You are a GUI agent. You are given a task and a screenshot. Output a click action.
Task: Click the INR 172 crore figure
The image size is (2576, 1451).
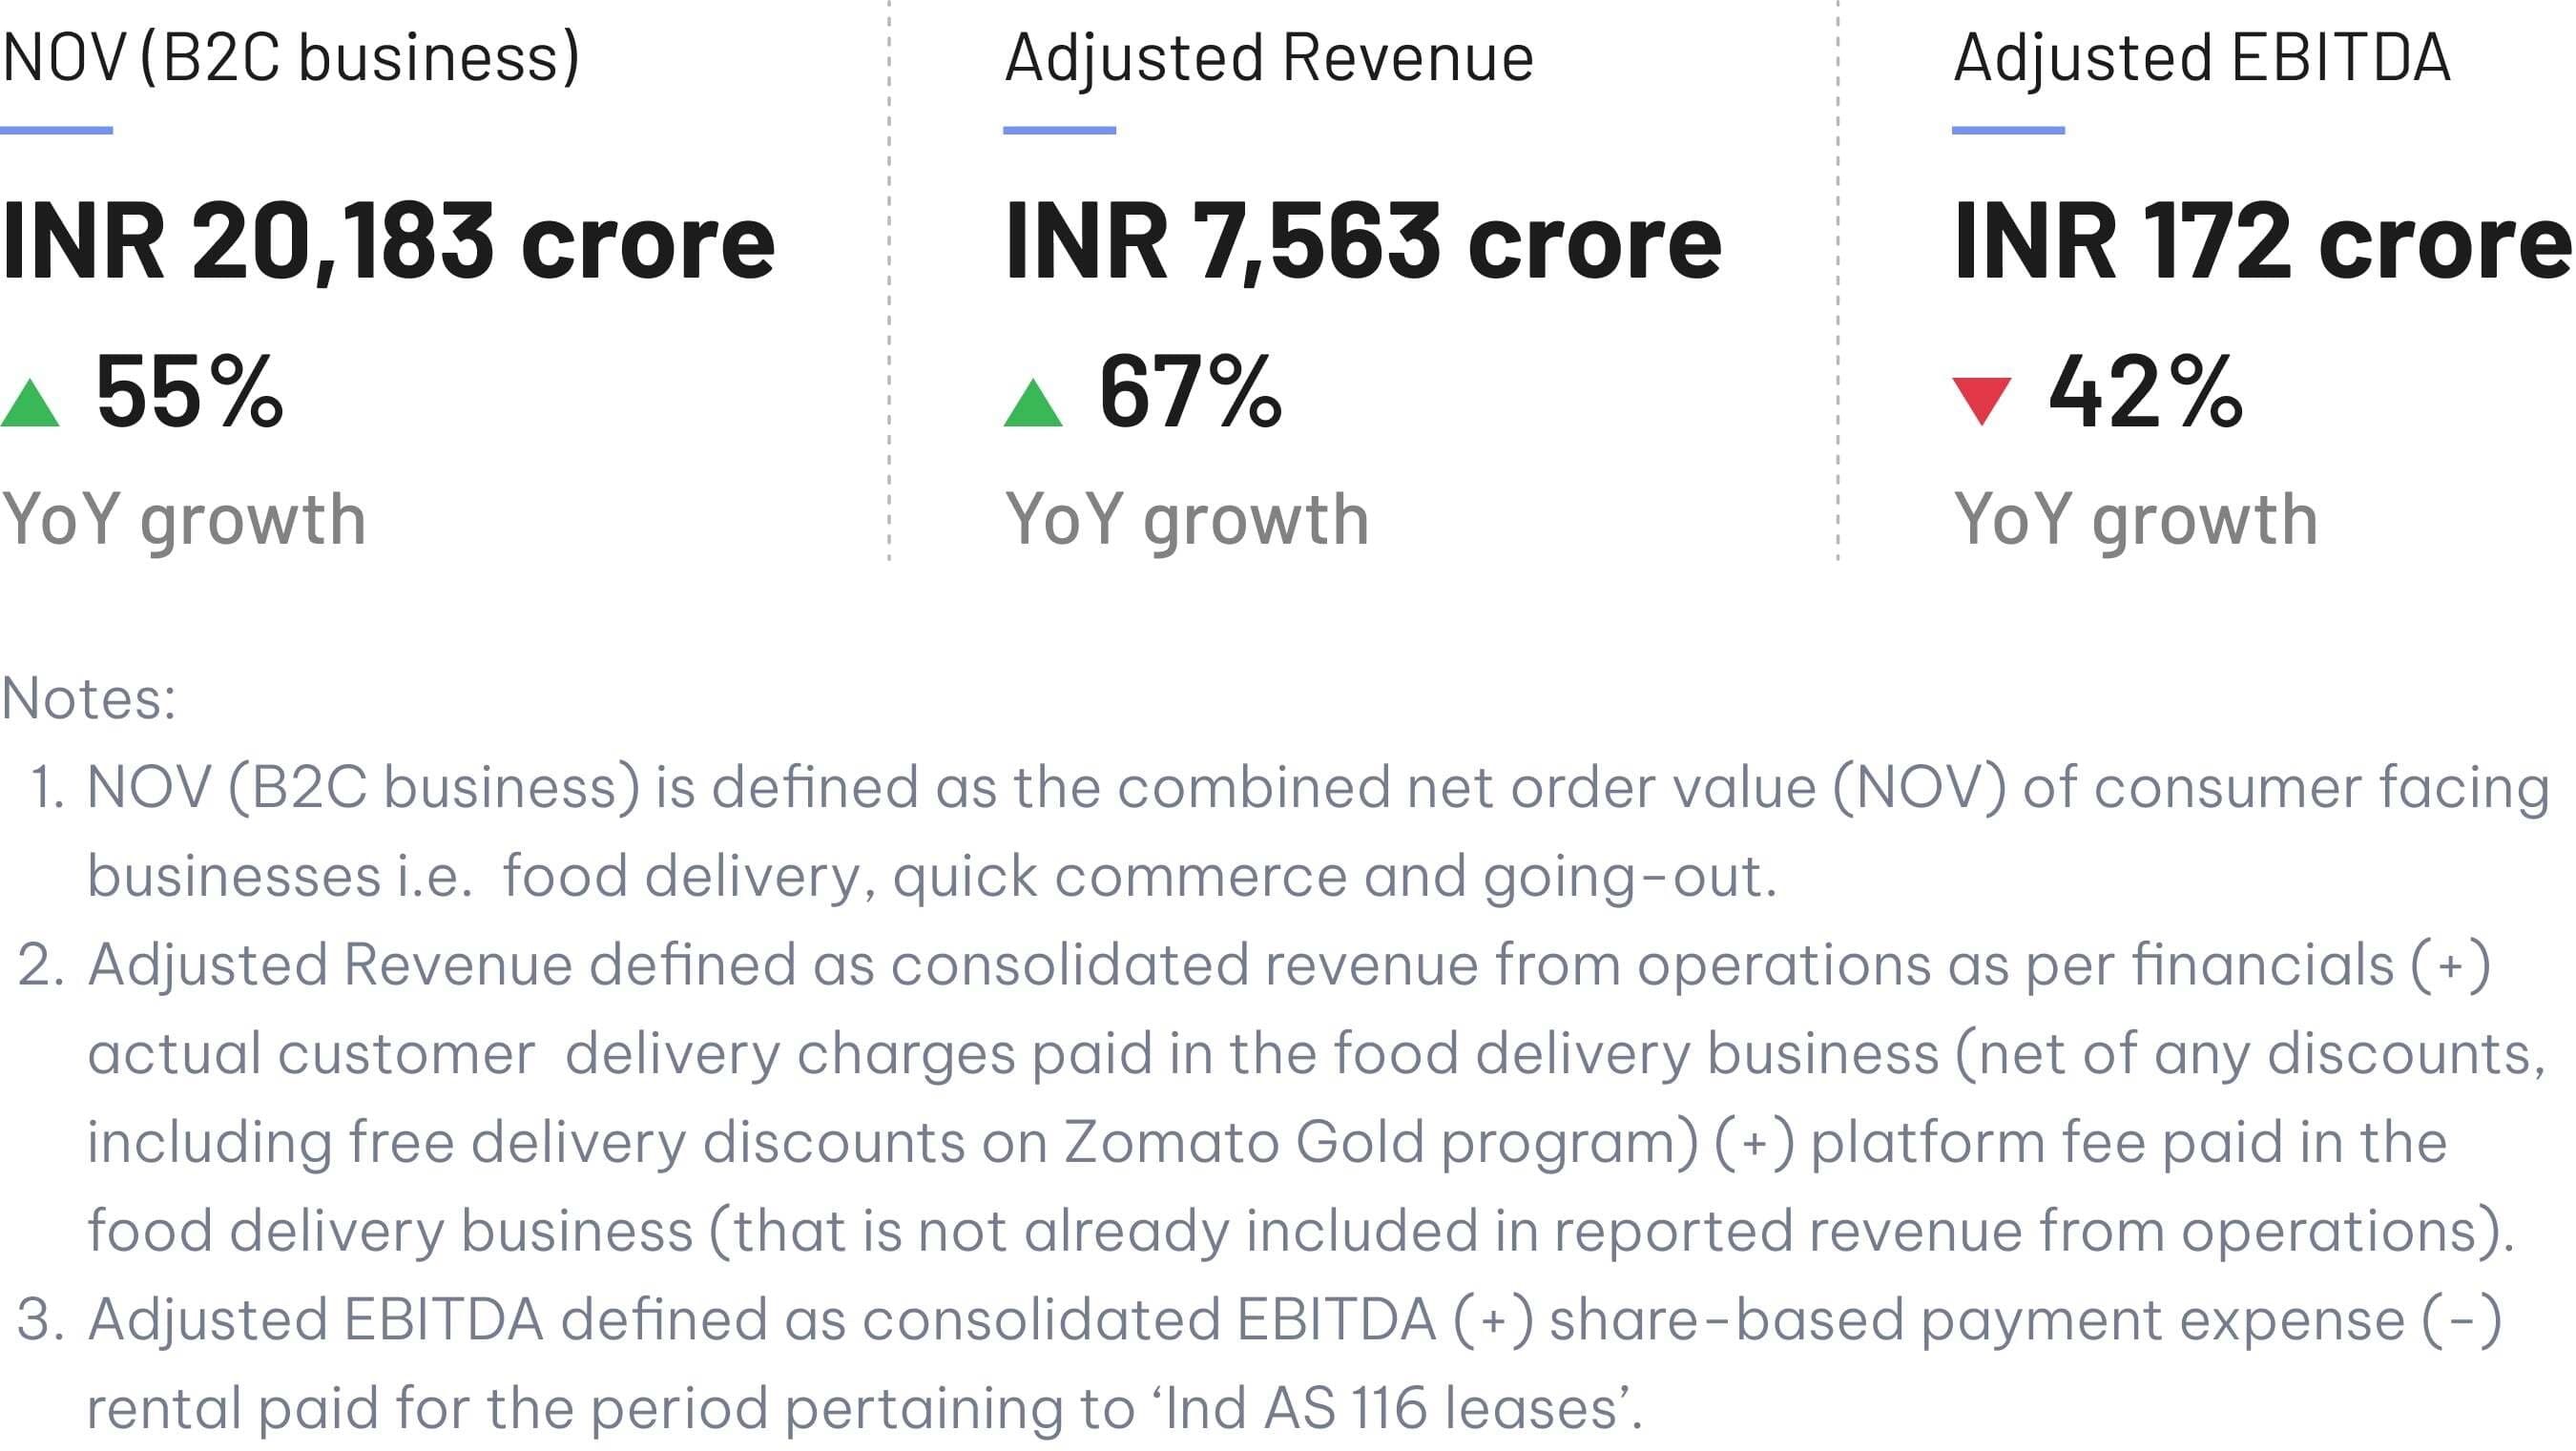[2262, 241]
